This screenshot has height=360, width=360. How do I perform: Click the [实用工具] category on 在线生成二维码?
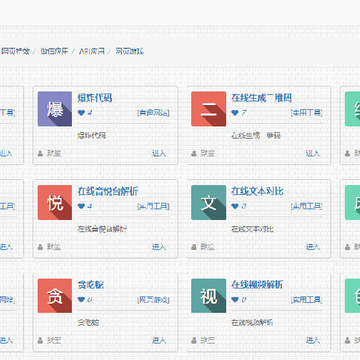(x=306, y=113)
